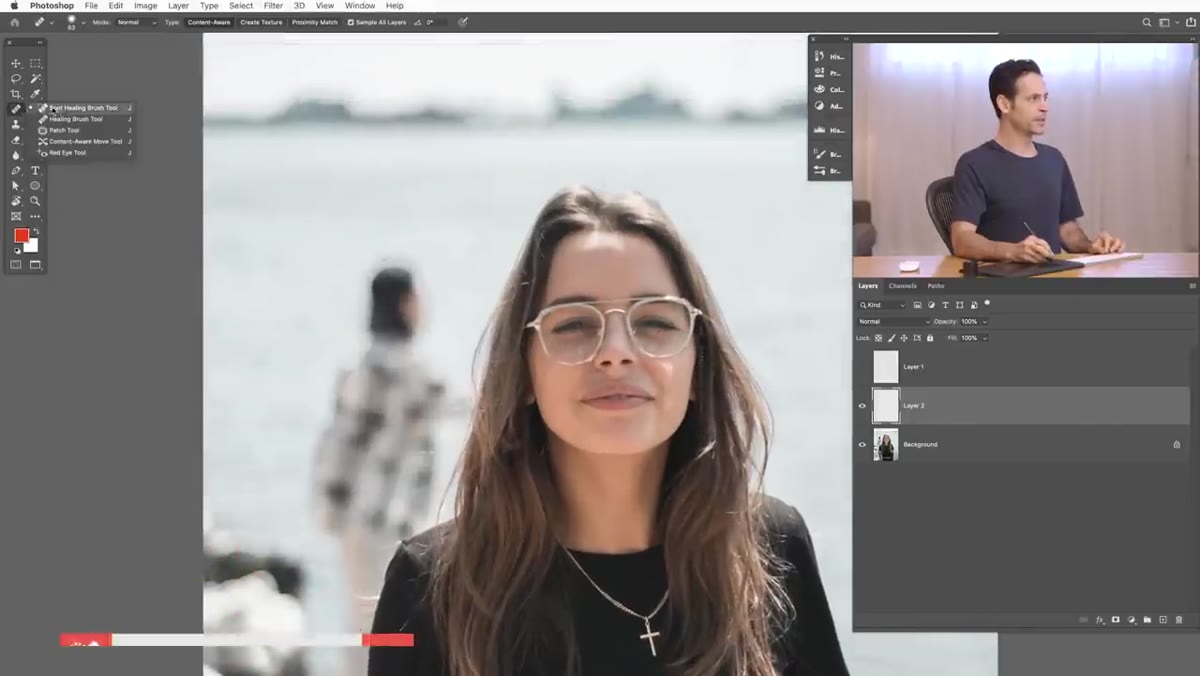Select the Eraser tool in the toolbox
The width and height of the screenshot is (1200, 676).
coord(16,140)
